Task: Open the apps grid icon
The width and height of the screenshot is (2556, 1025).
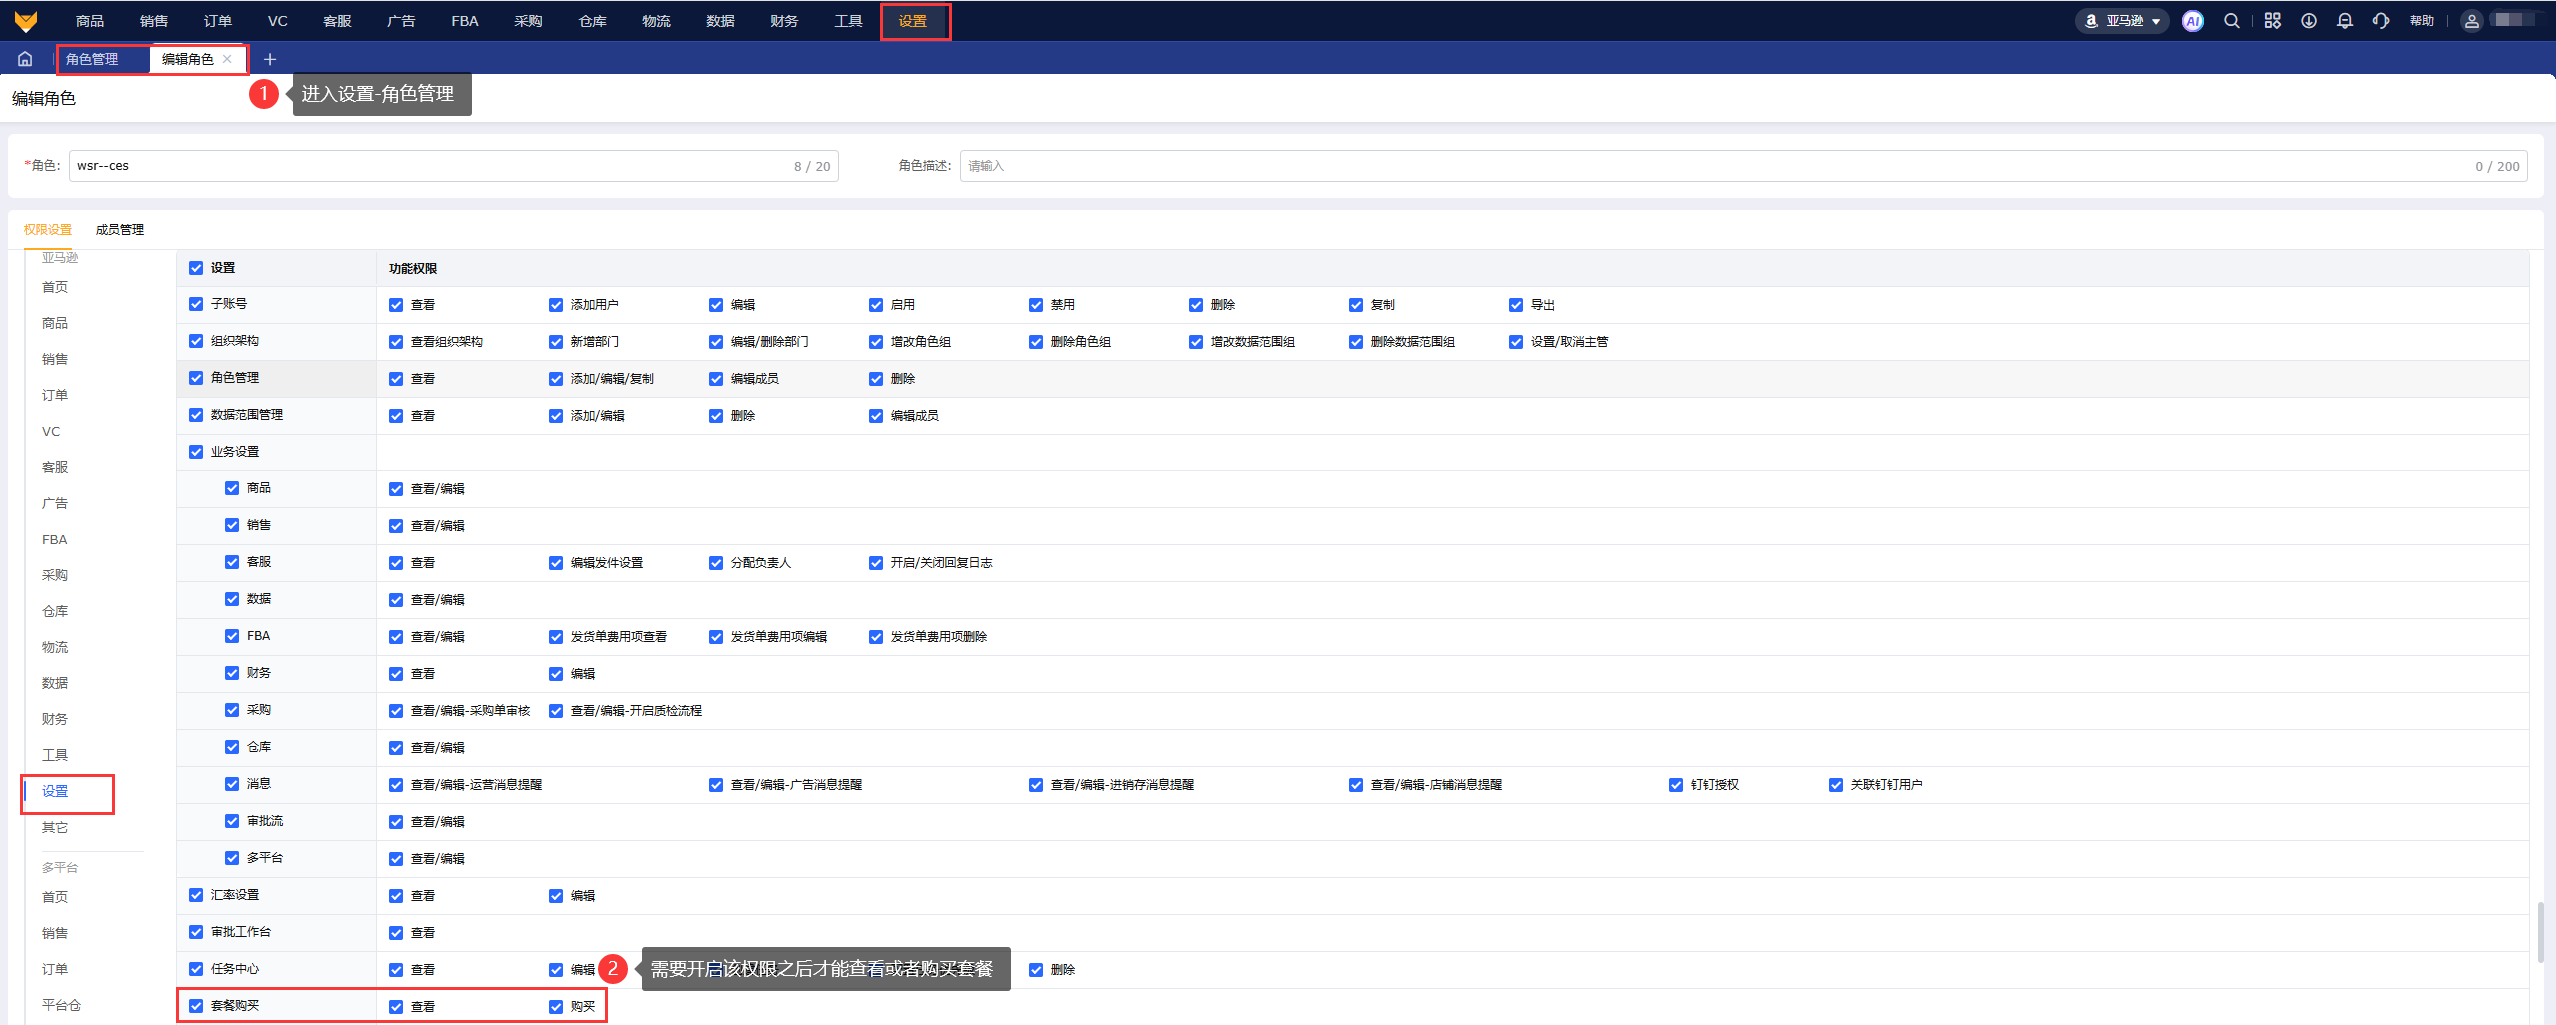Action: 2272,21
